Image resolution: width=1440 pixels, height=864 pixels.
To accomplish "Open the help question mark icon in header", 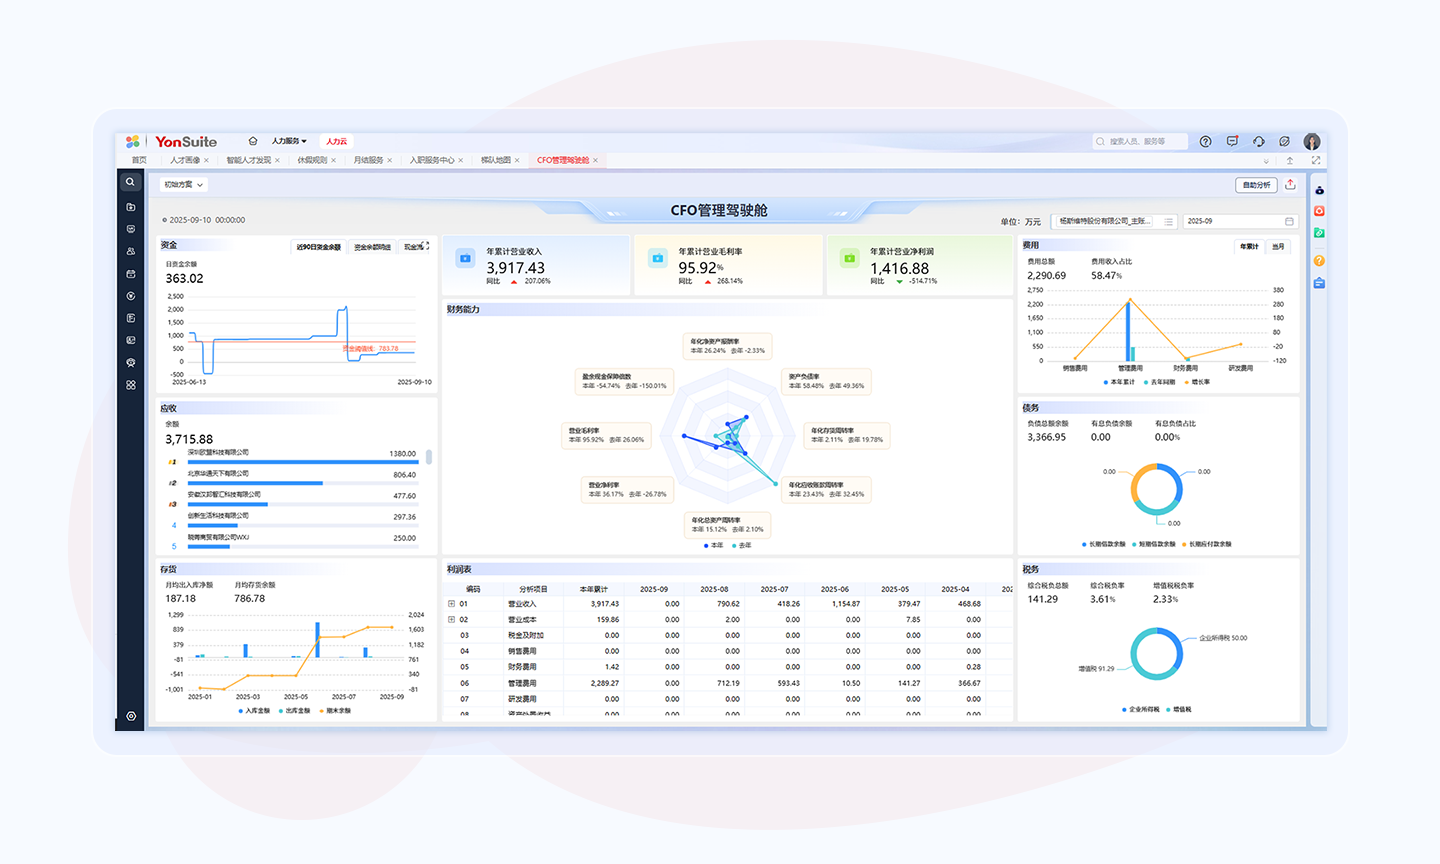I will tap(1205, 142).
